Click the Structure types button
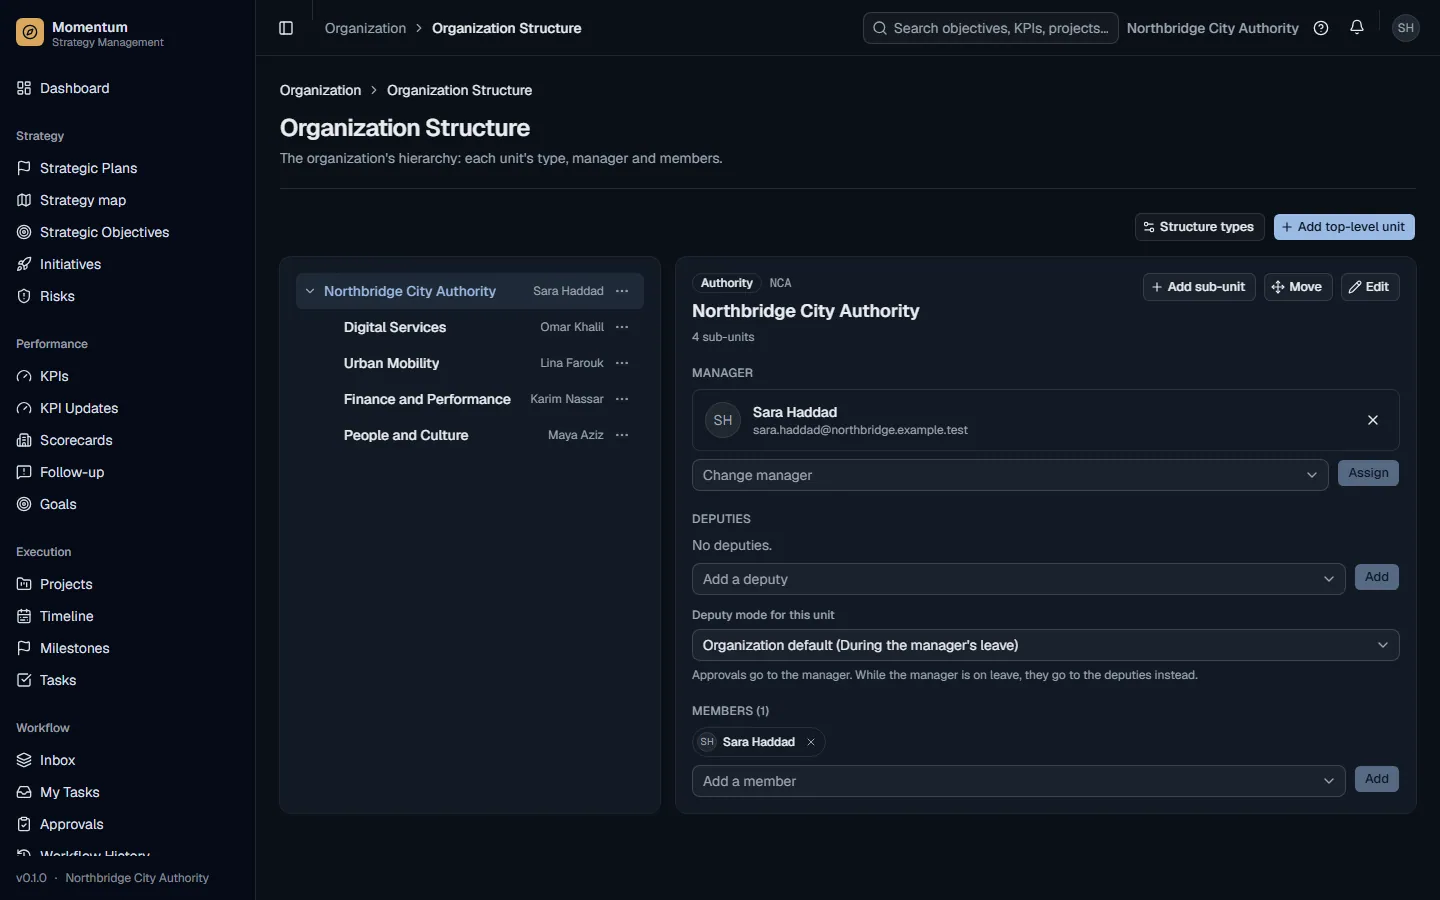Image resolution: width=1440 pixels, height=900 pixels. point(1199,227)
